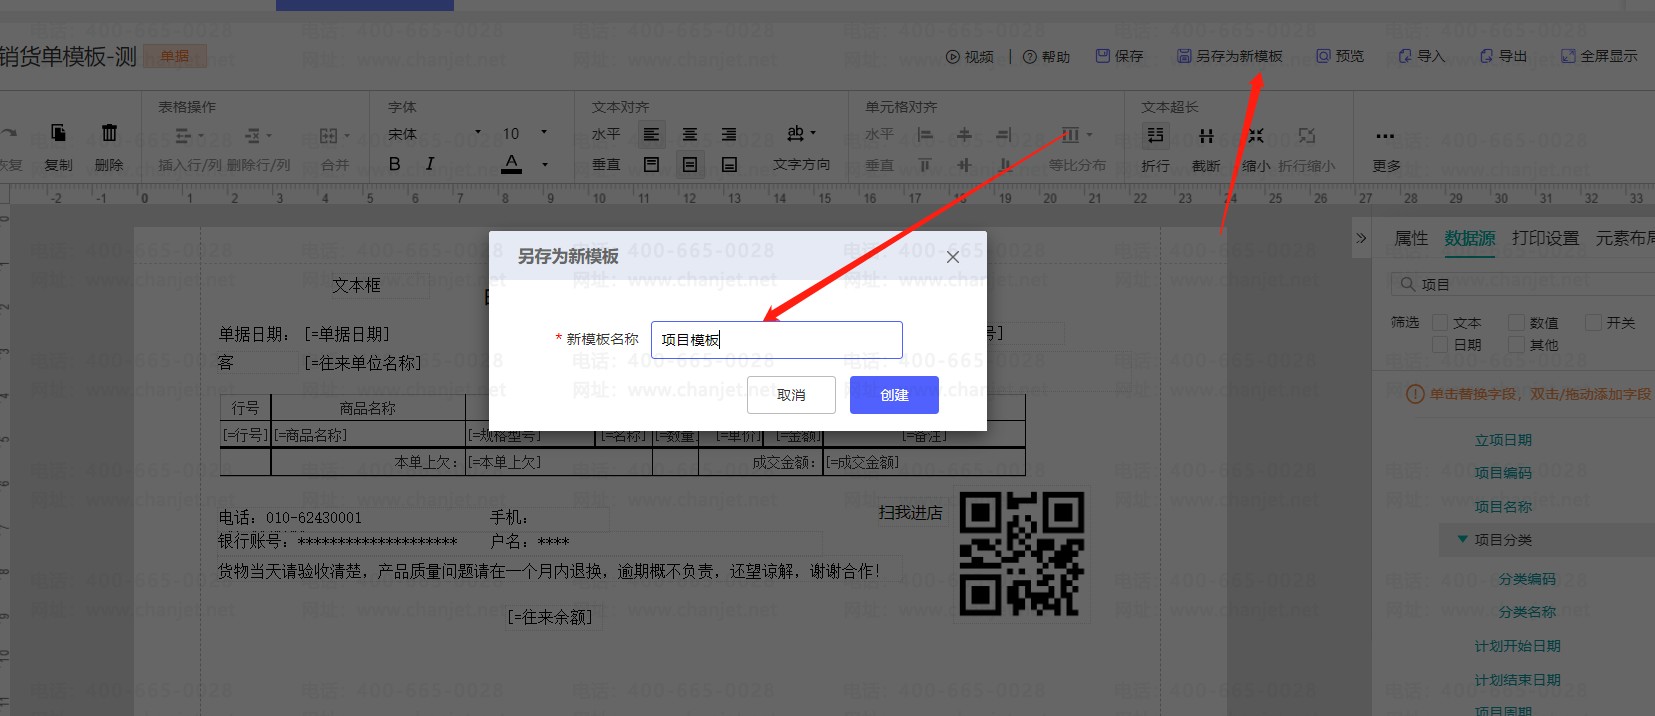Switch to the 属性 tab
This screenshot has width=1655, height=716.
[1411, 238]
